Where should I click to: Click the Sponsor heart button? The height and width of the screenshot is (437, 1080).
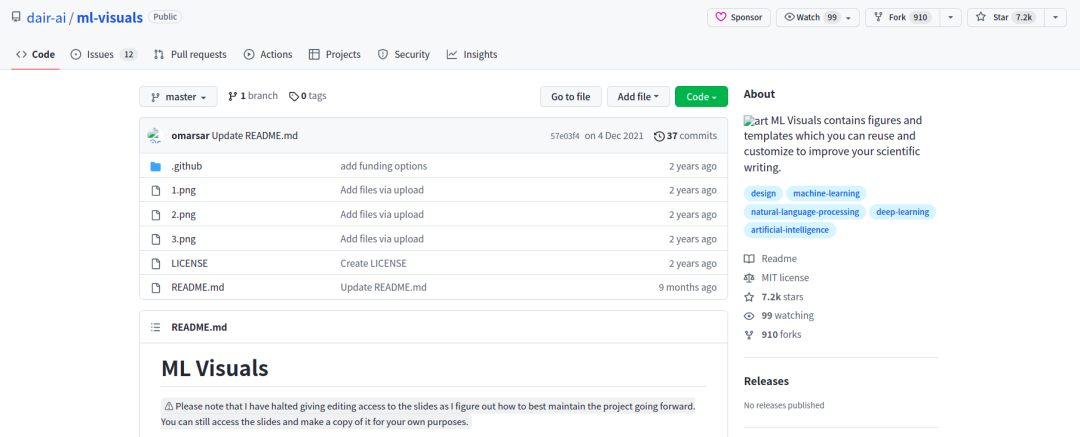[x=738, y=17]
